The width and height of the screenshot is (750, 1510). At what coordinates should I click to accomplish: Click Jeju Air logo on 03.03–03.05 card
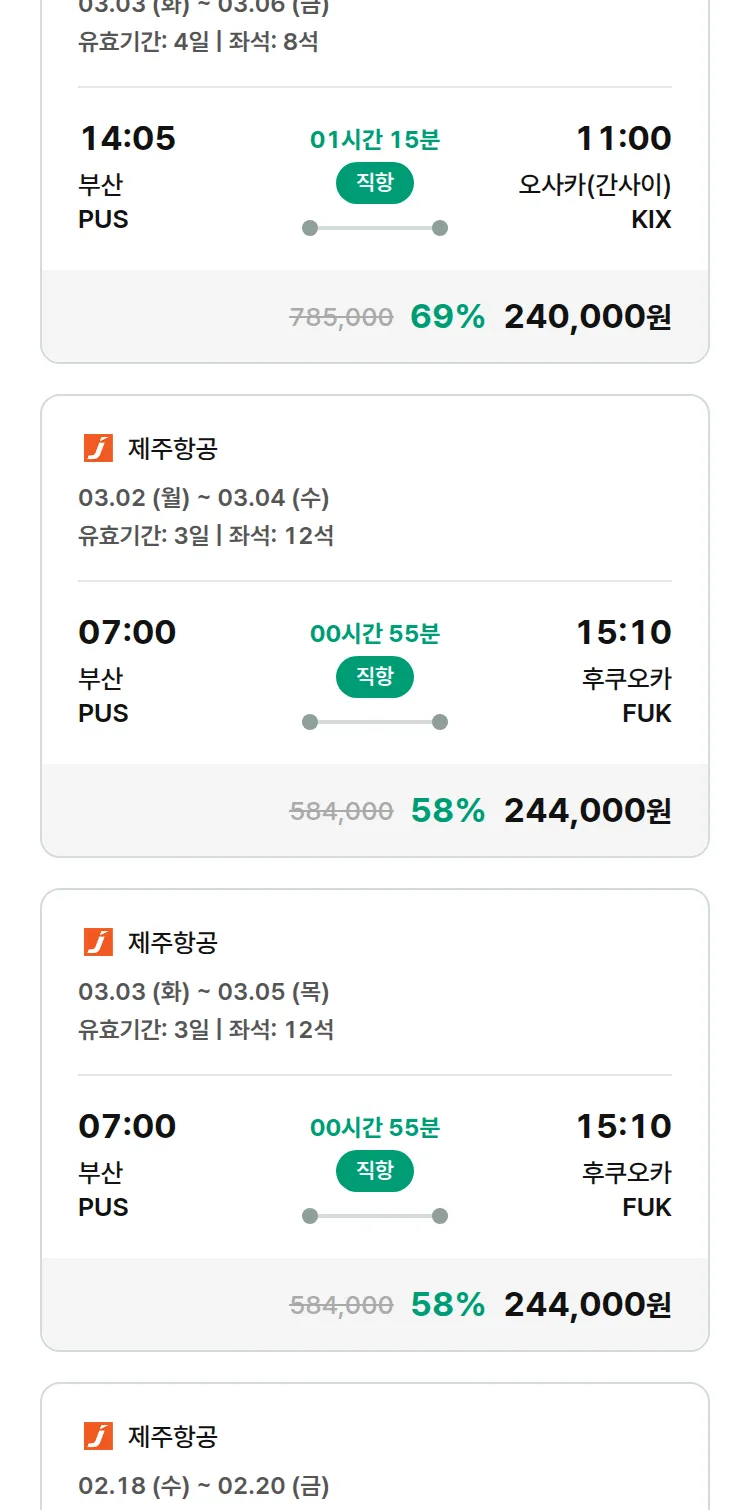pos(98,943)
